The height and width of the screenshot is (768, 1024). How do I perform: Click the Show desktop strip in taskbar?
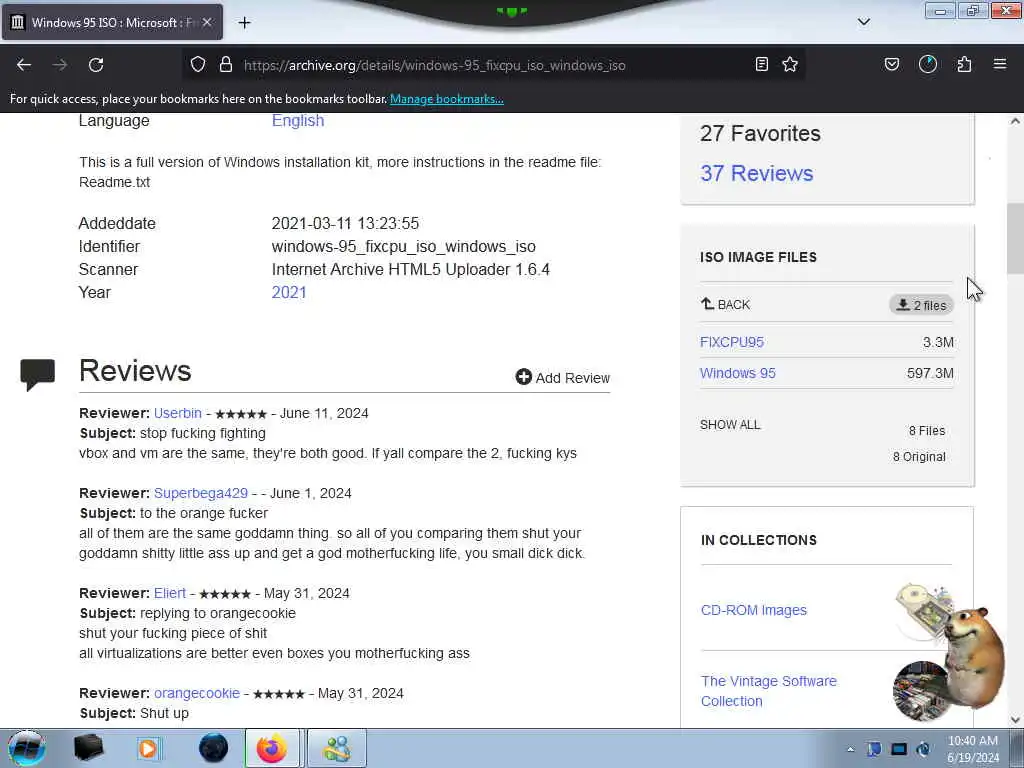tap(1017, 748)
